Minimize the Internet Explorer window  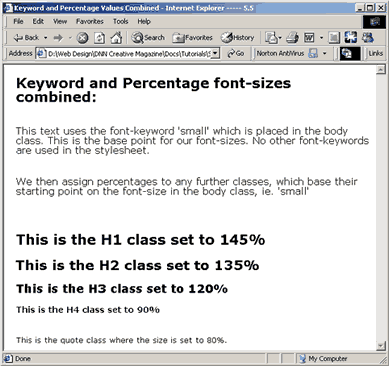pyautogui.click(x=359, y=8)
